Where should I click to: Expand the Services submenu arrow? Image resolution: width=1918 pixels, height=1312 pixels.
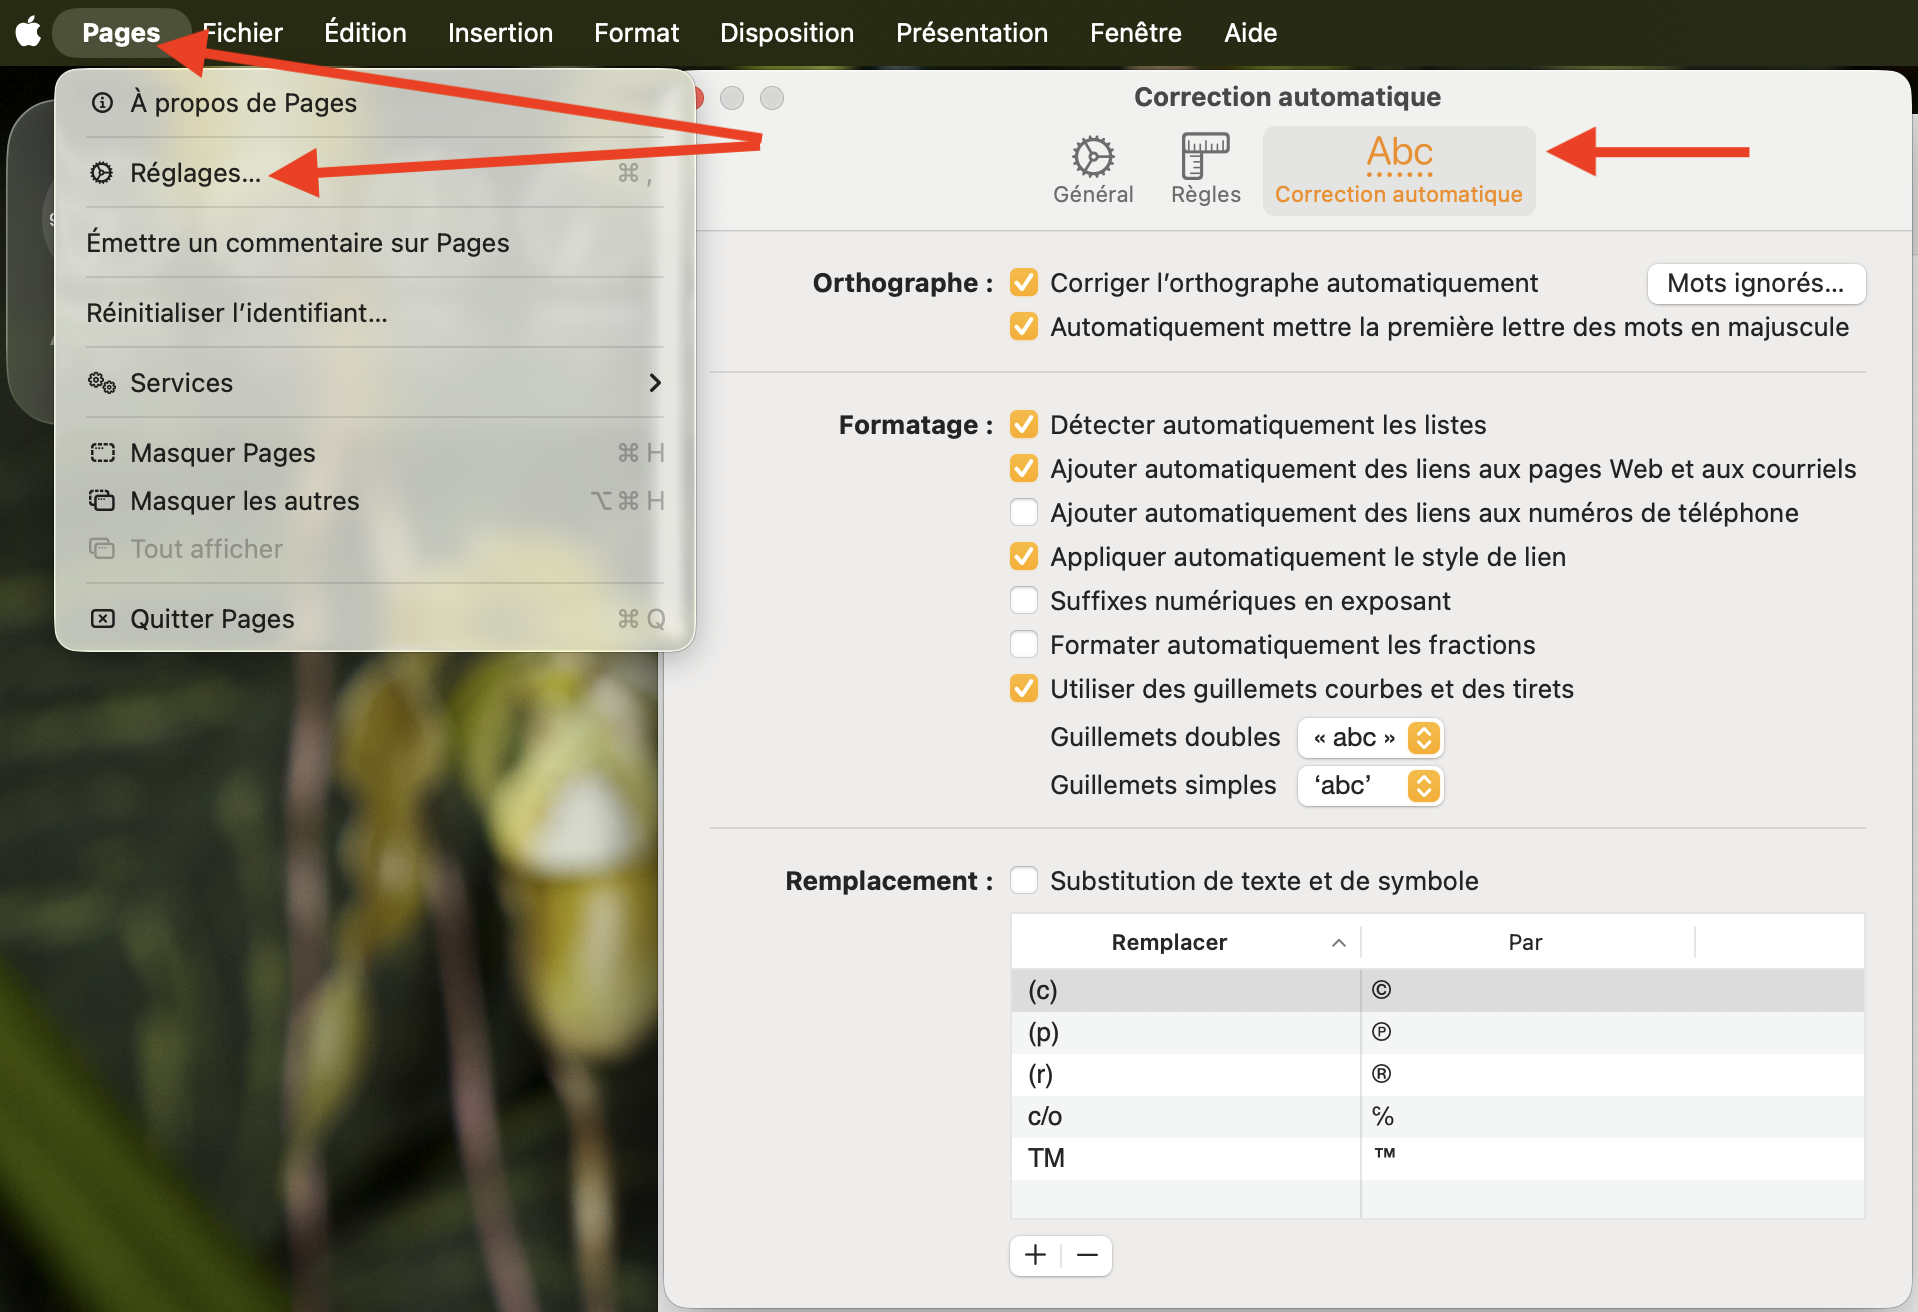click(655, 383)
